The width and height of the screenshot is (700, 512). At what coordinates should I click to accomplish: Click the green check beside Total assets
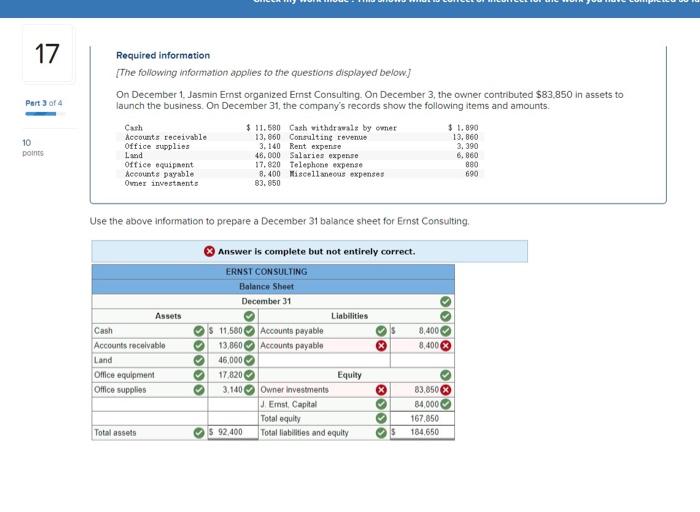pos(199,433)
